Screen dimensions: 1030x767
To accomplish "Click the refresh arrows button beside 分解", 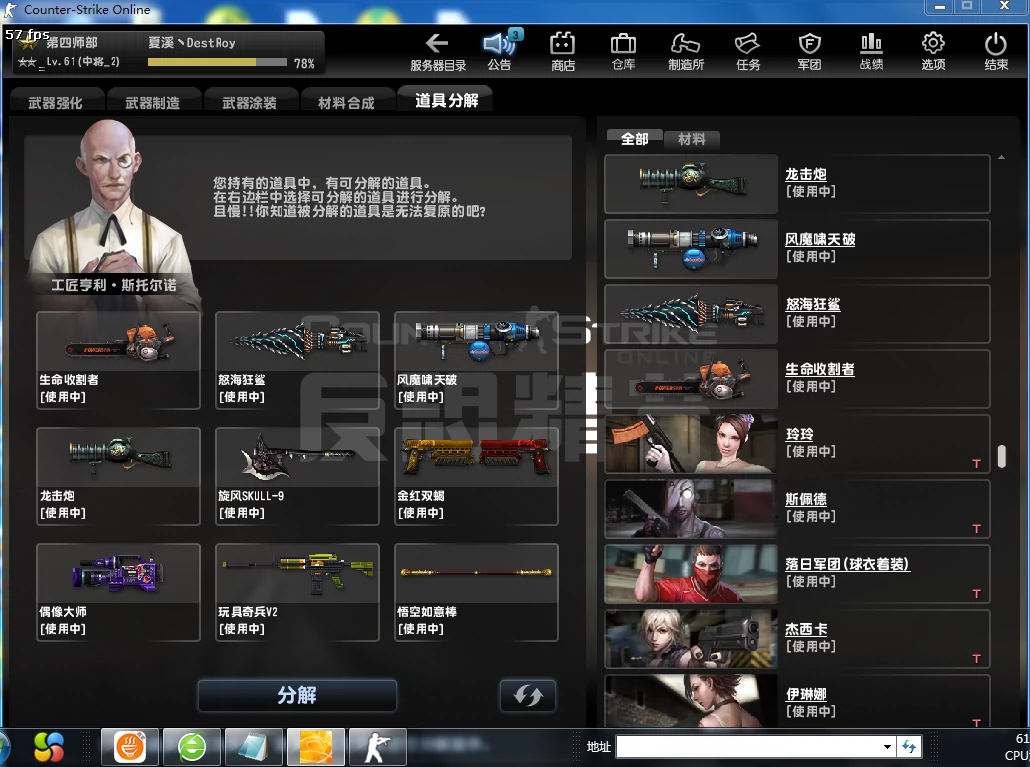I will click(x=528, y=695).
